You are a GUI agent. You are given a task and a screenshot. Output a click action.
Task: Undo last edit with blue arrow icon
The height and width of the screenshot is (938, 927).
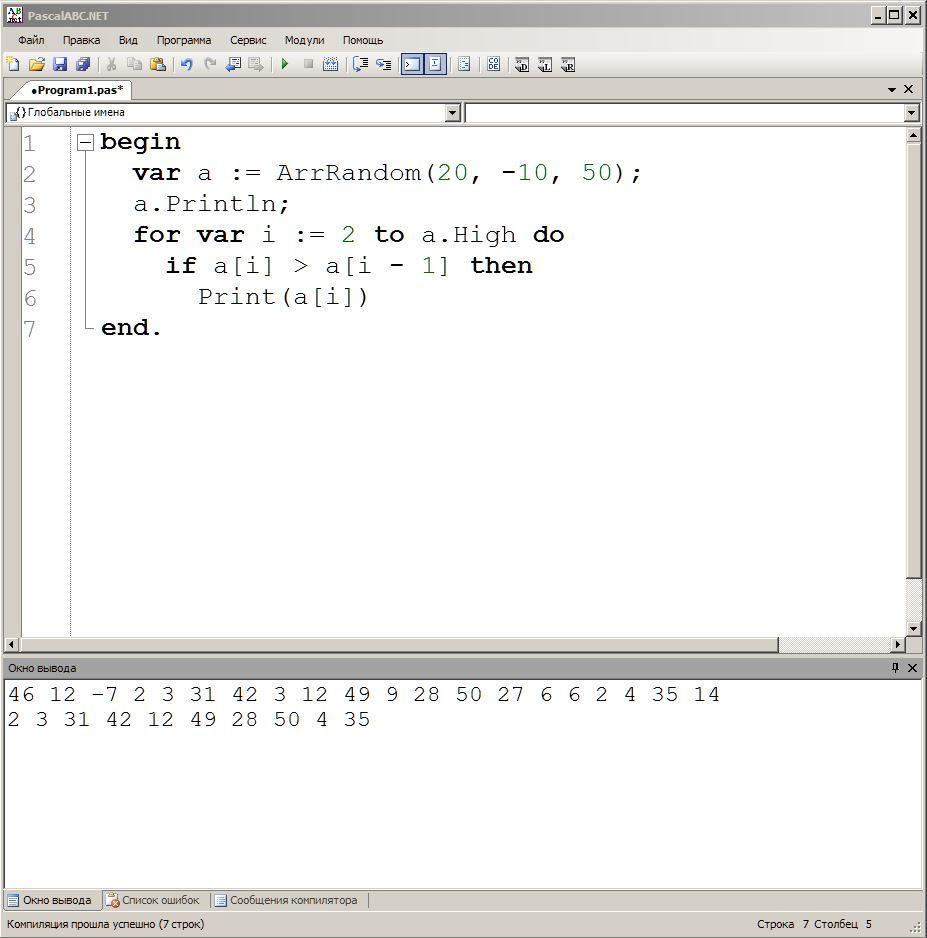[187, 64]
